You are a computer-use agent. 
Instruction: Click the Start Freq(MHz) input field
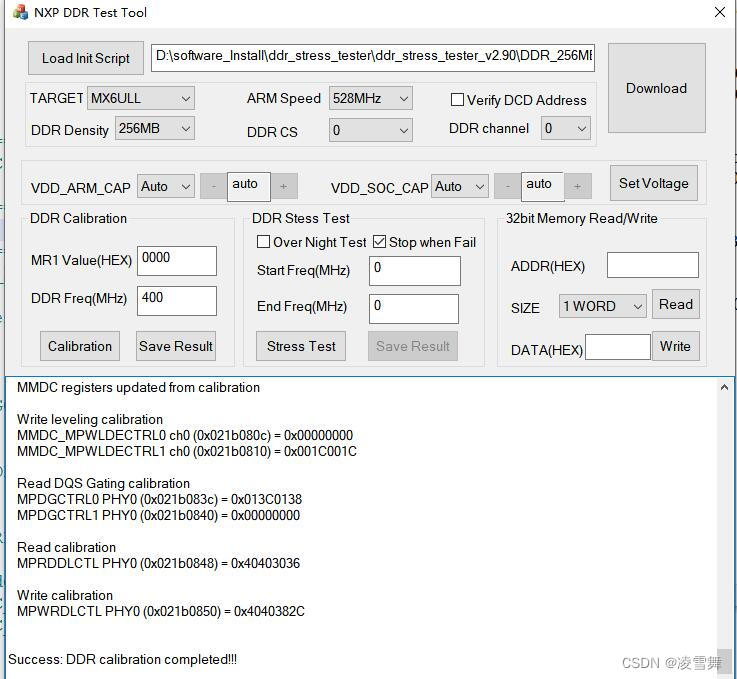coord(415,270)
